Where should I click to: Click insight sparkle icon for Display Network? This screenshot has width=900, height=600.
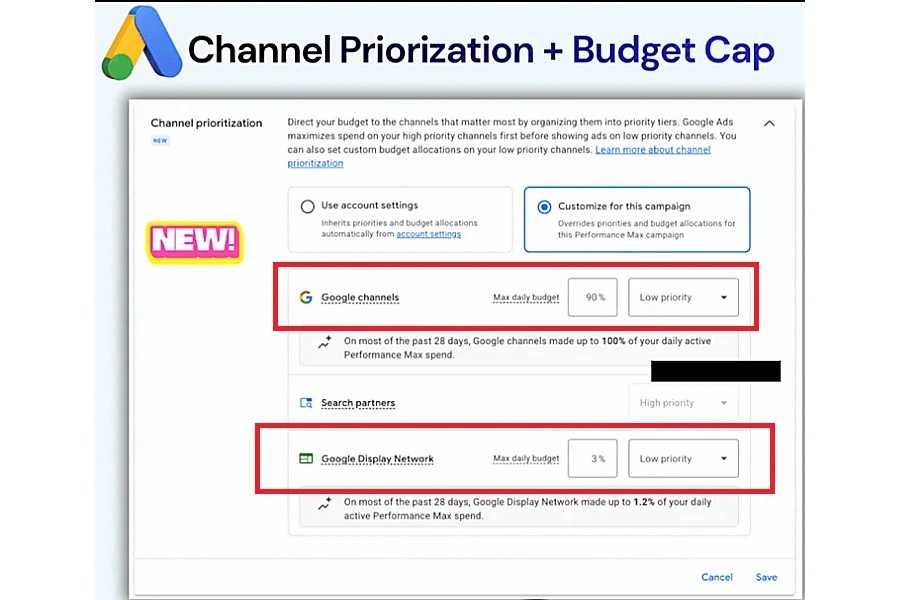tap(325, 504)
